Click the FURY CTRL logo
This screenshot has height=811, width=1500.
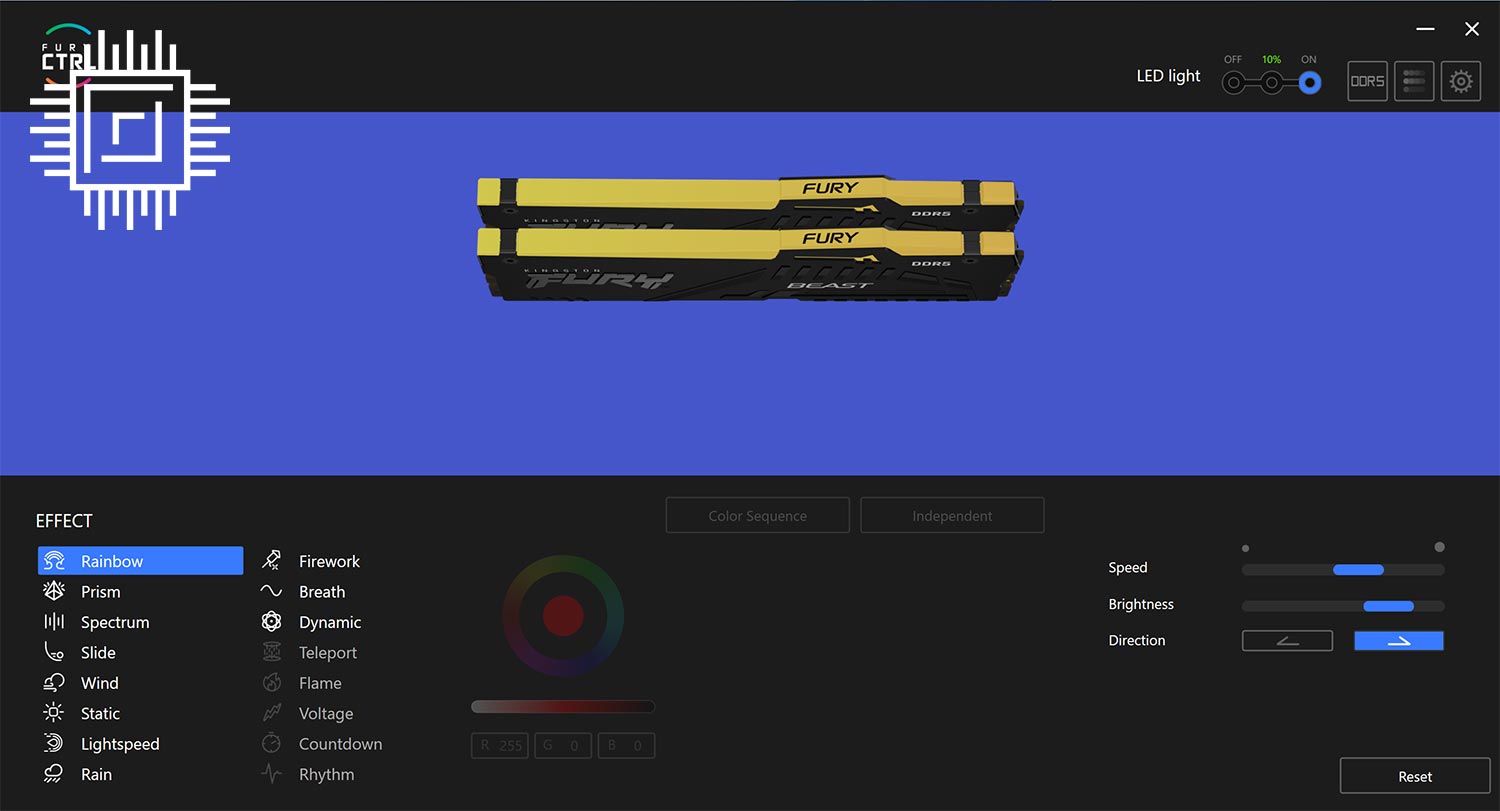pos(68,55)
